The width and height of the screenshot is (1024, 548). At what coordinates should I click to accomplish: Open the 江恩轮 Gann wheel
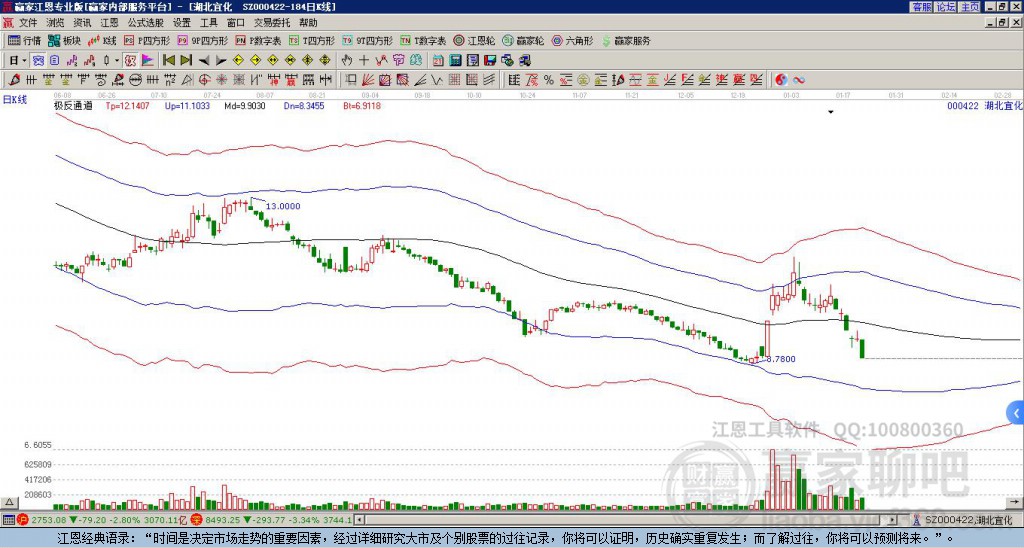coord(474,40)
